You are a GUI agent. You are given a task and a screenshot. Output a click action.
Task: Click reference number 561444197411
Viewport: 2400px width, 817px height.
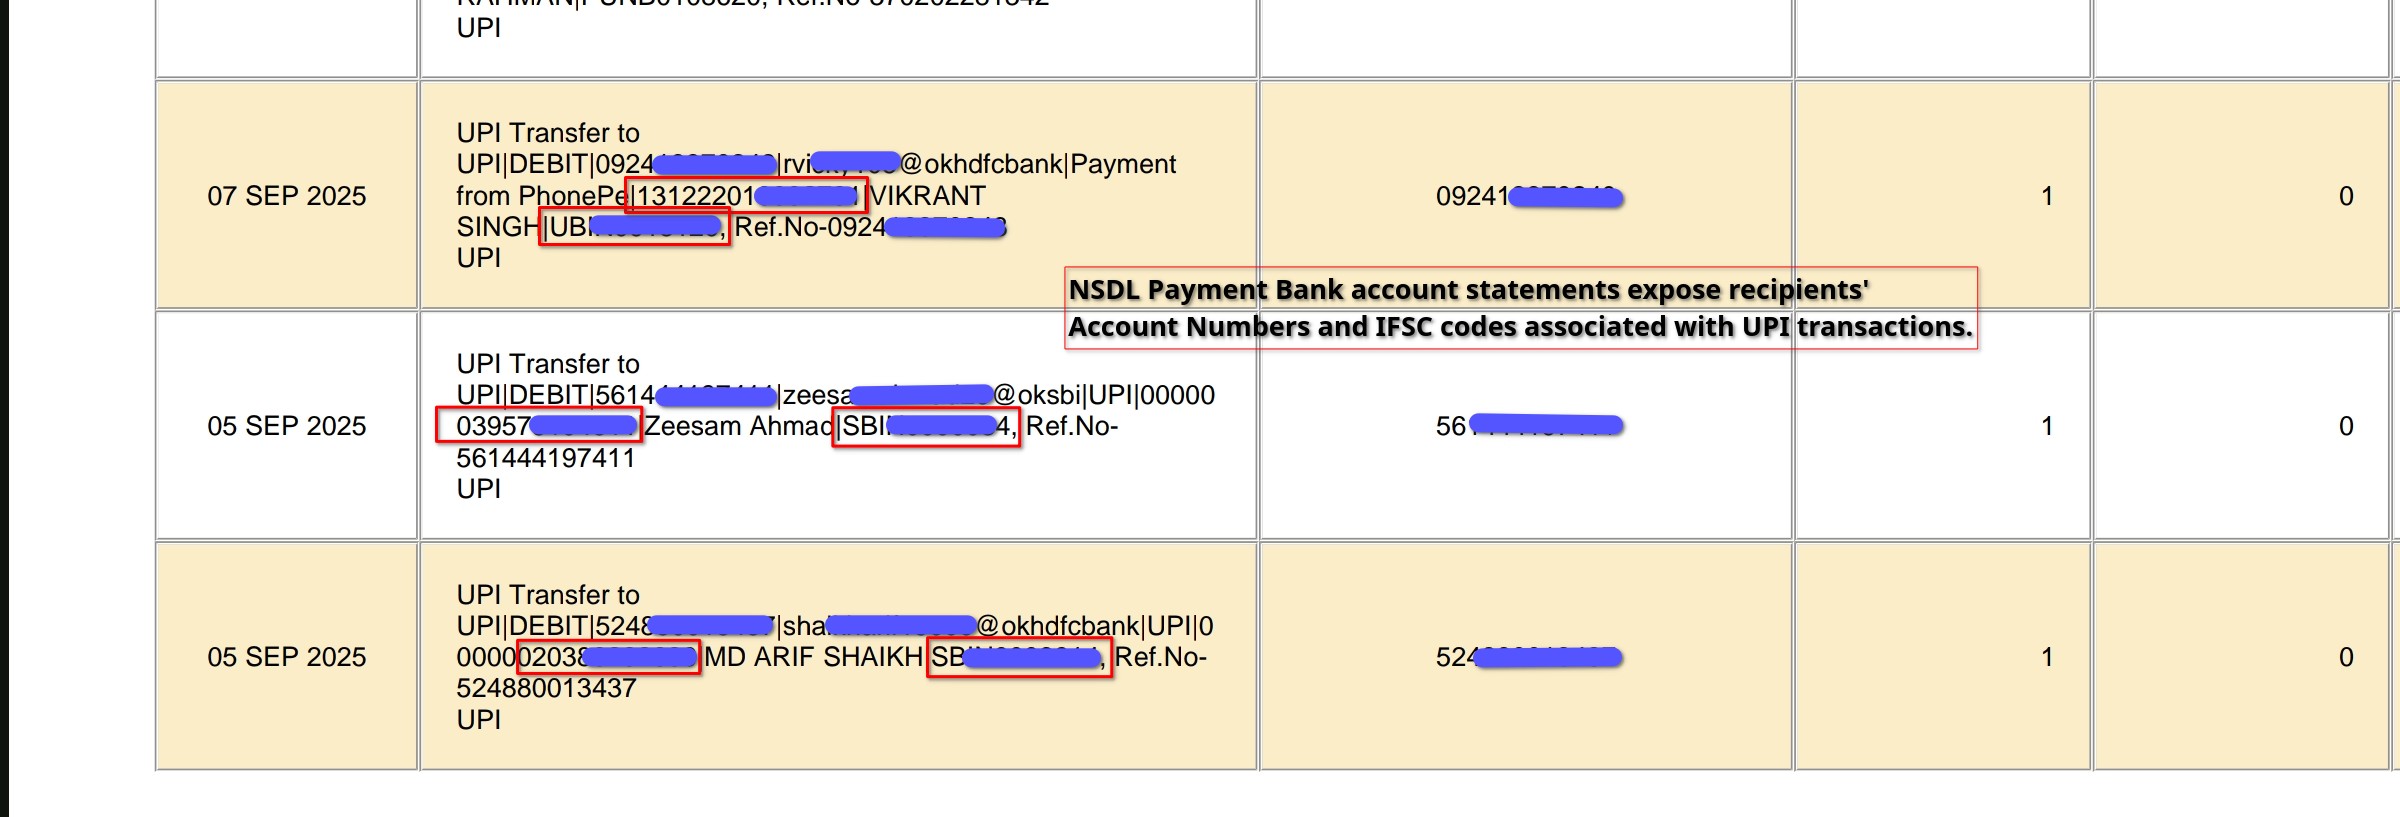[x=545, y=458]
